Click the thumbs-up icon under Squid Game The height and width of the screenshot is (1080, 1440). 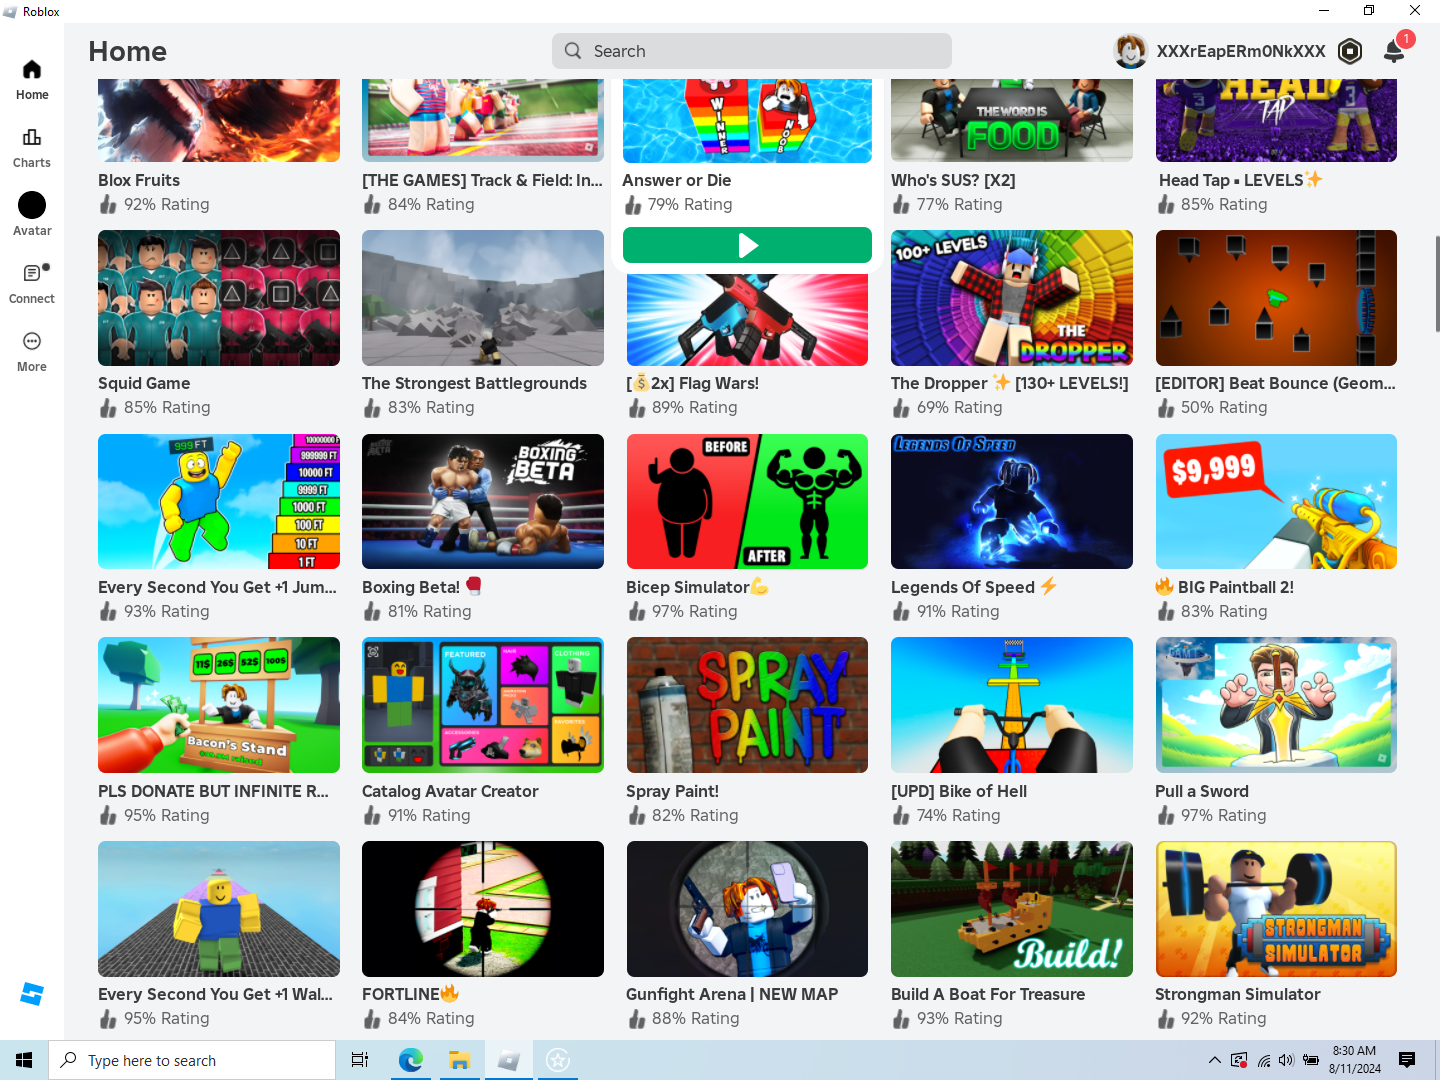tap(108, 407)
